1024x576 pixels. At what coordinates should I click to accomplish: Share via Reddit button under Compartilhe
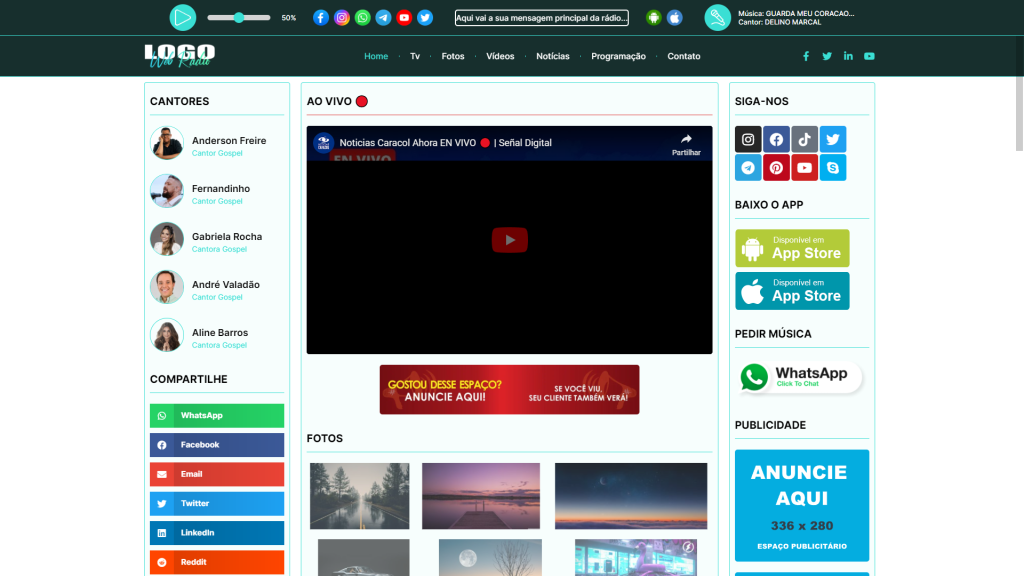pos(217,562)
